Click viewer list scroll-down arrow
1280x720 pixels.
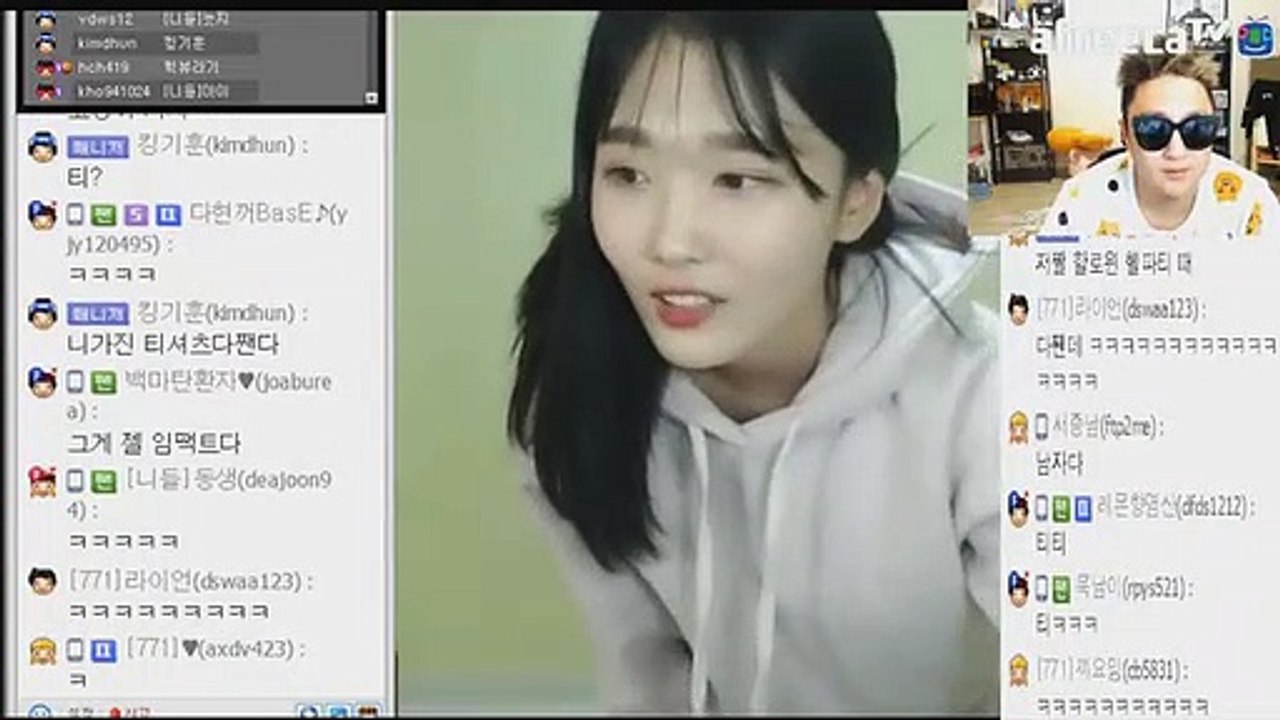372,98
